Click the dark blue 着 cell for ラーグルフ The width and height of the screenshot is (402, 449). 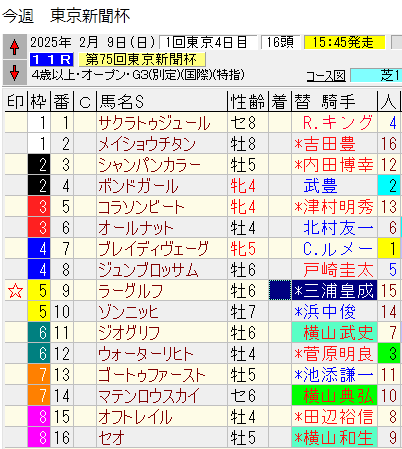click(280, 291)
